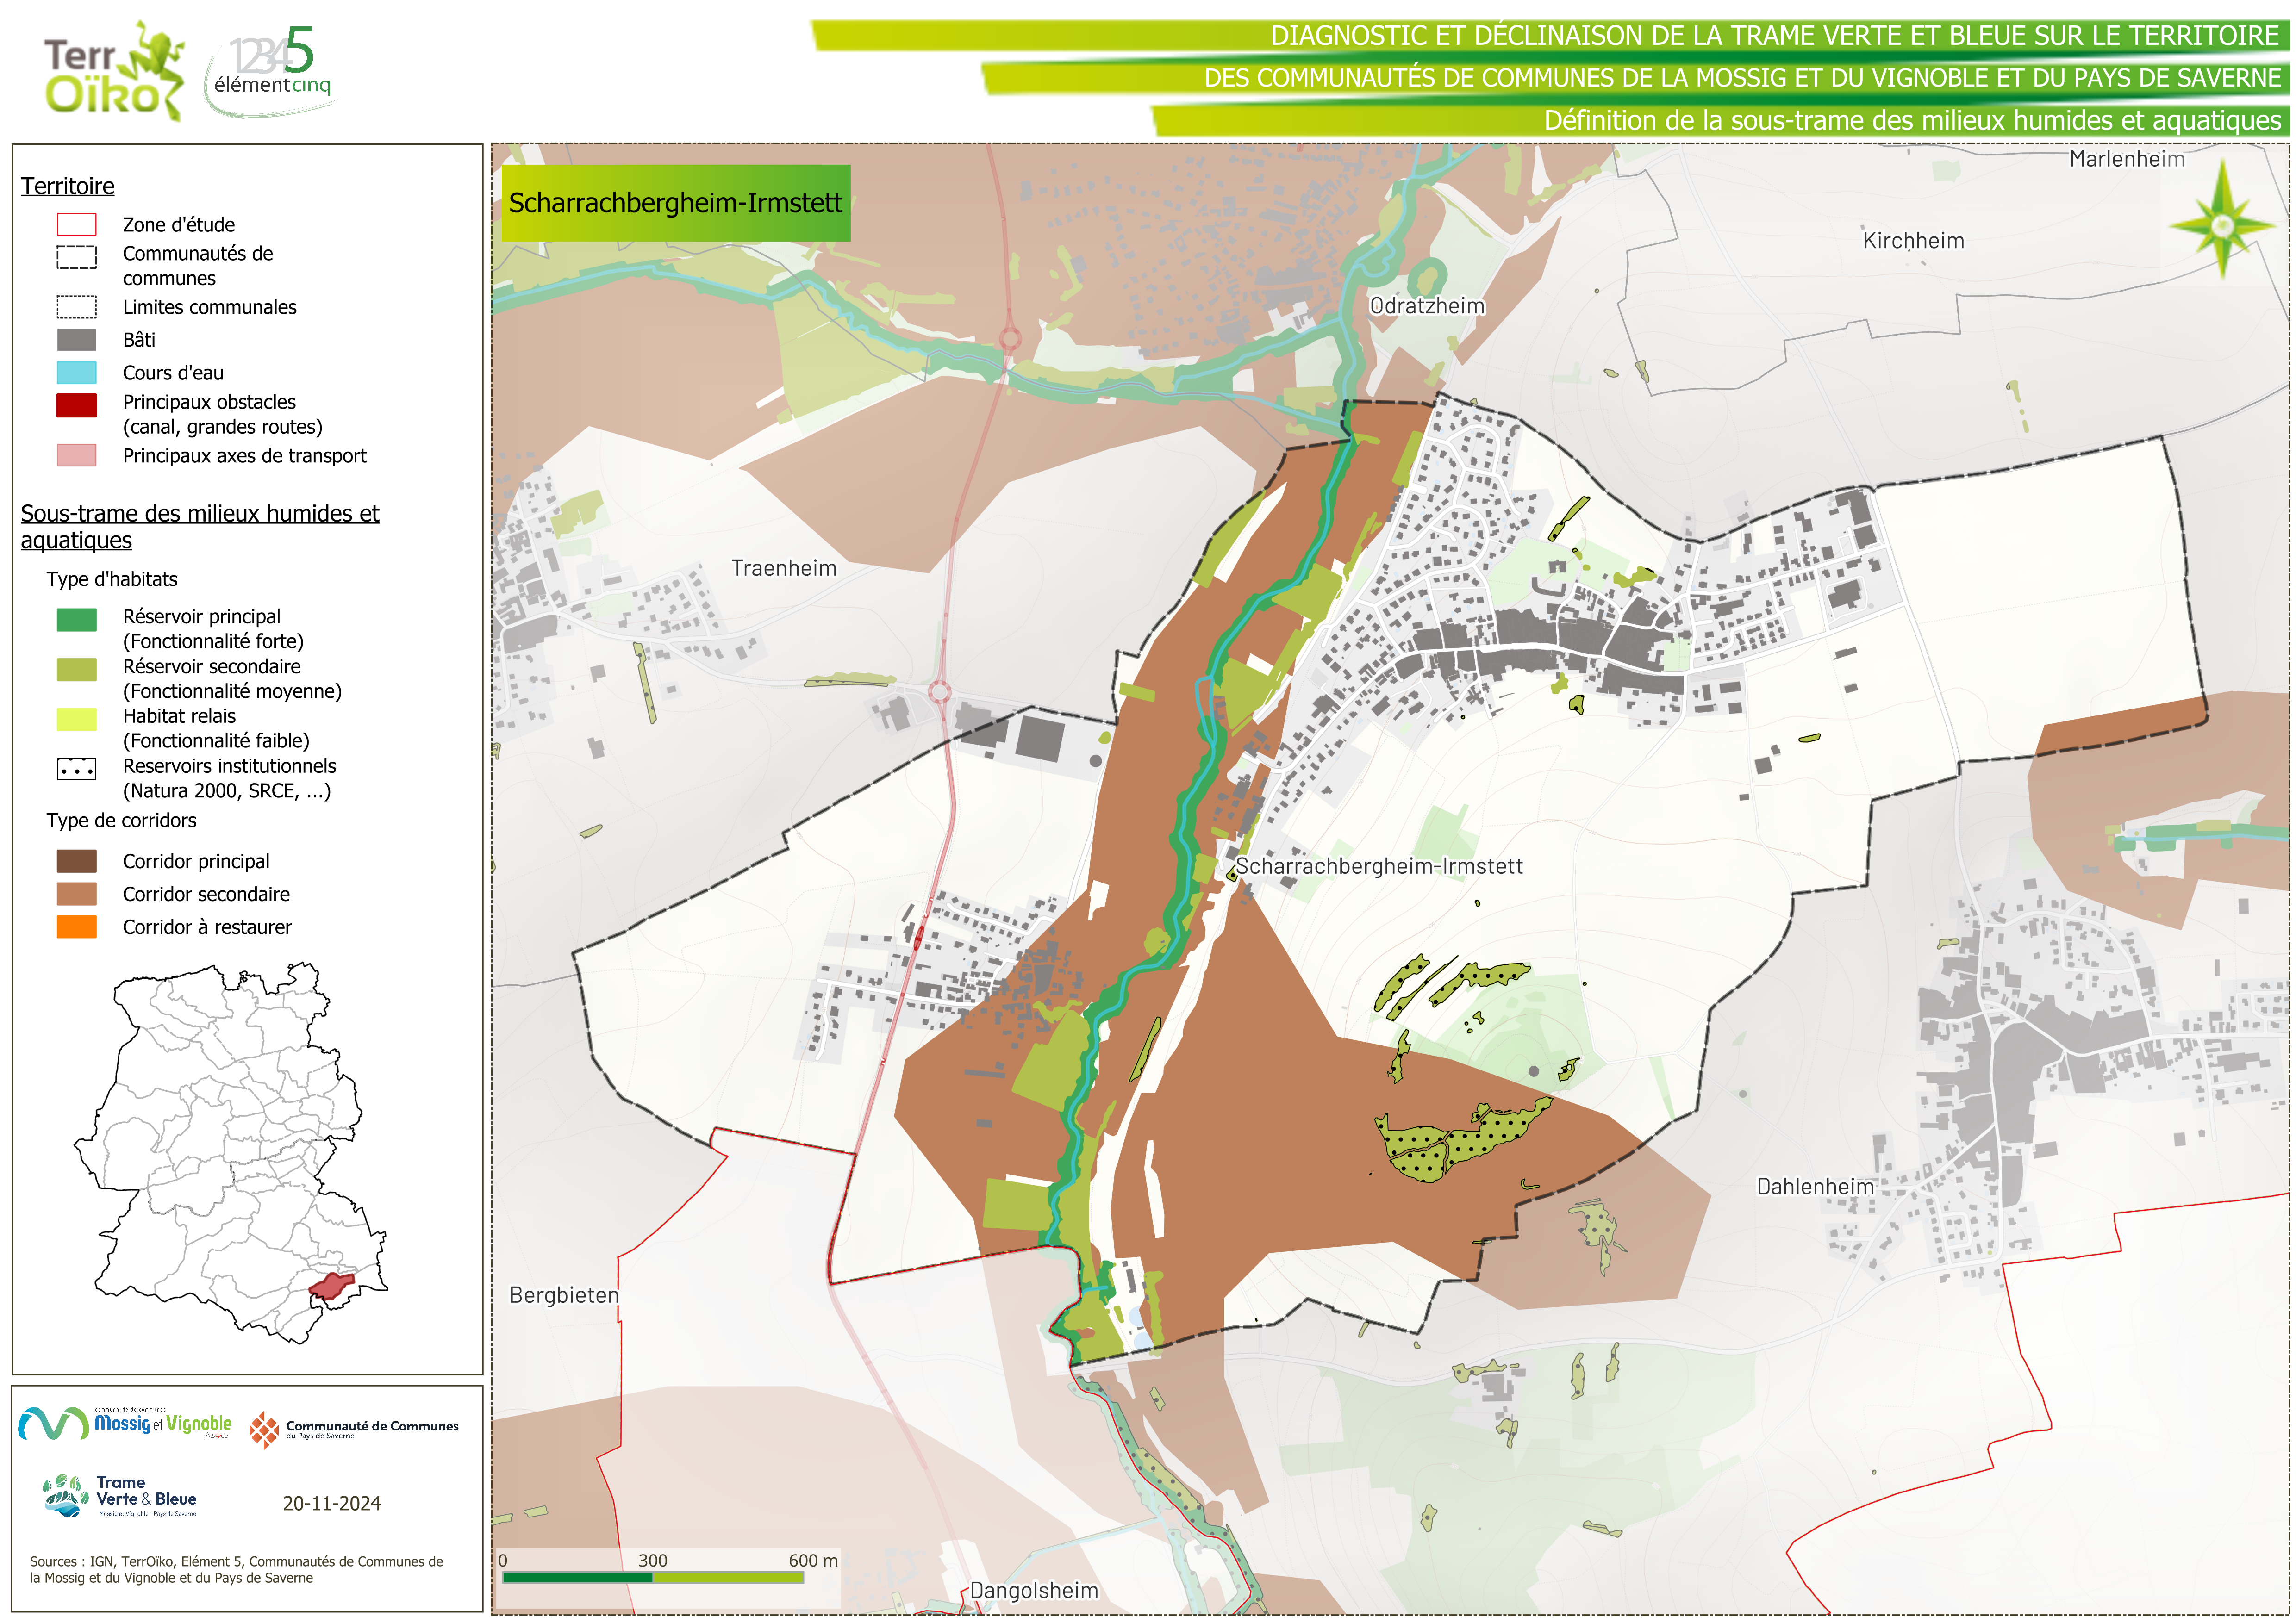Click the Scharrachbergheim-Irmstett green title box
This screenshot has width=2296, height=1623.
tap(675, 203)
